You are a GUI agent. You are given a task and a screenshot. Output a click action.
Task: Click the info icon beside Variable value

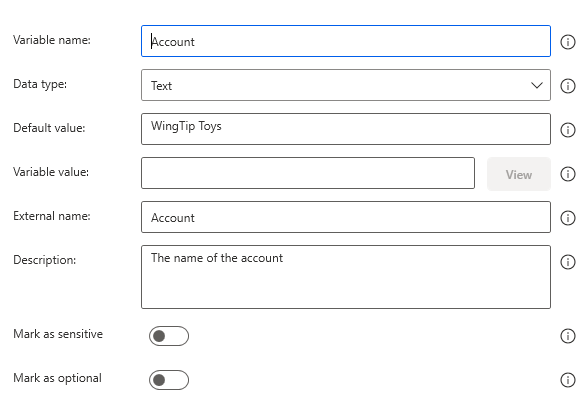(568, 174)
